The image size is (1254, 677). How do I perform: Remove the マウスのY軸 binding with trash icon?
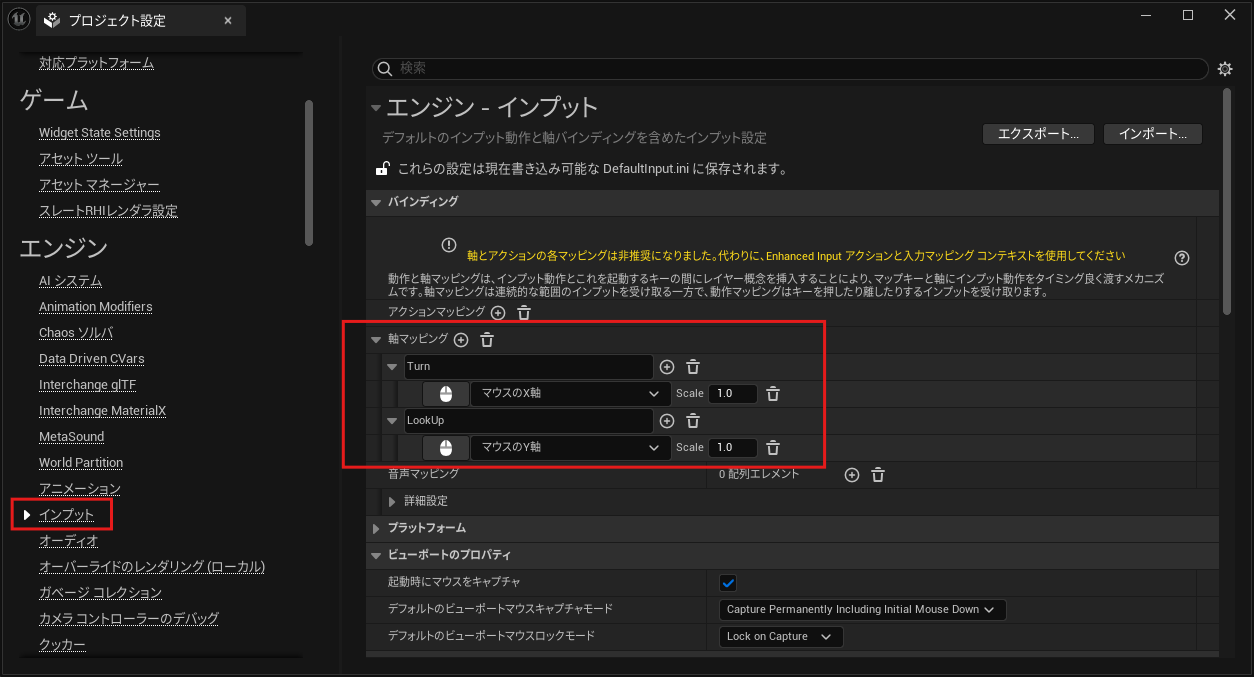tap(773, 448)
